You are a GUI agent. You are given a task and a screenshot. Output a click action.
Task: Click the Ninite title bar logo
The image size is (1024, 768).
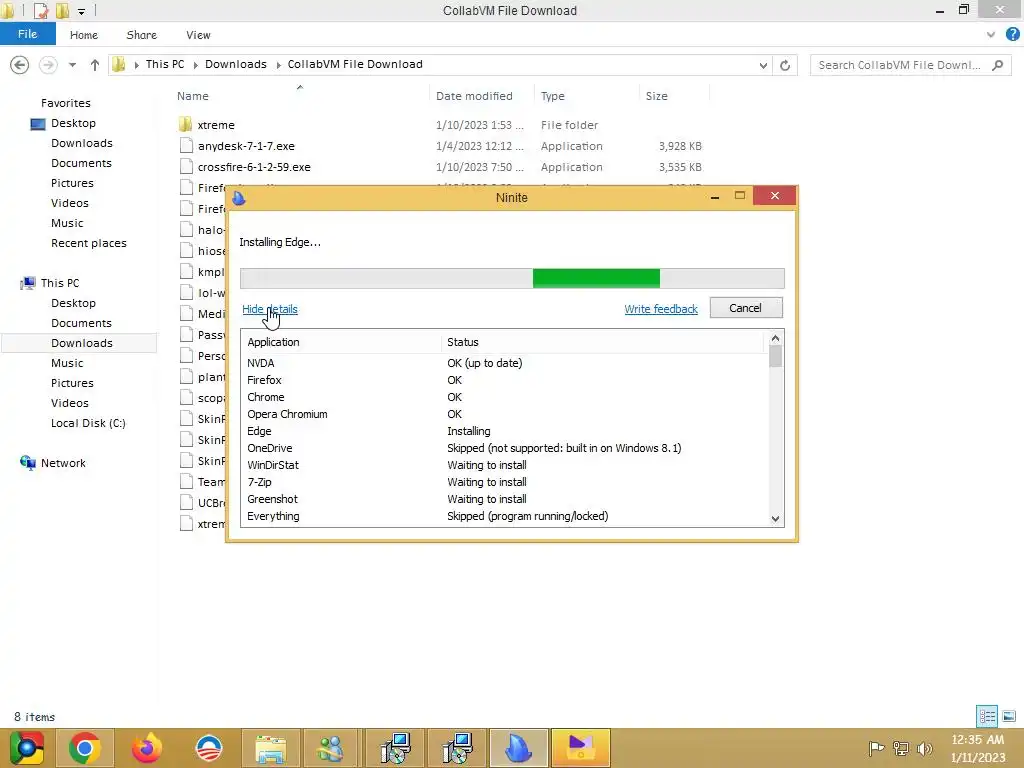point(239,197)
